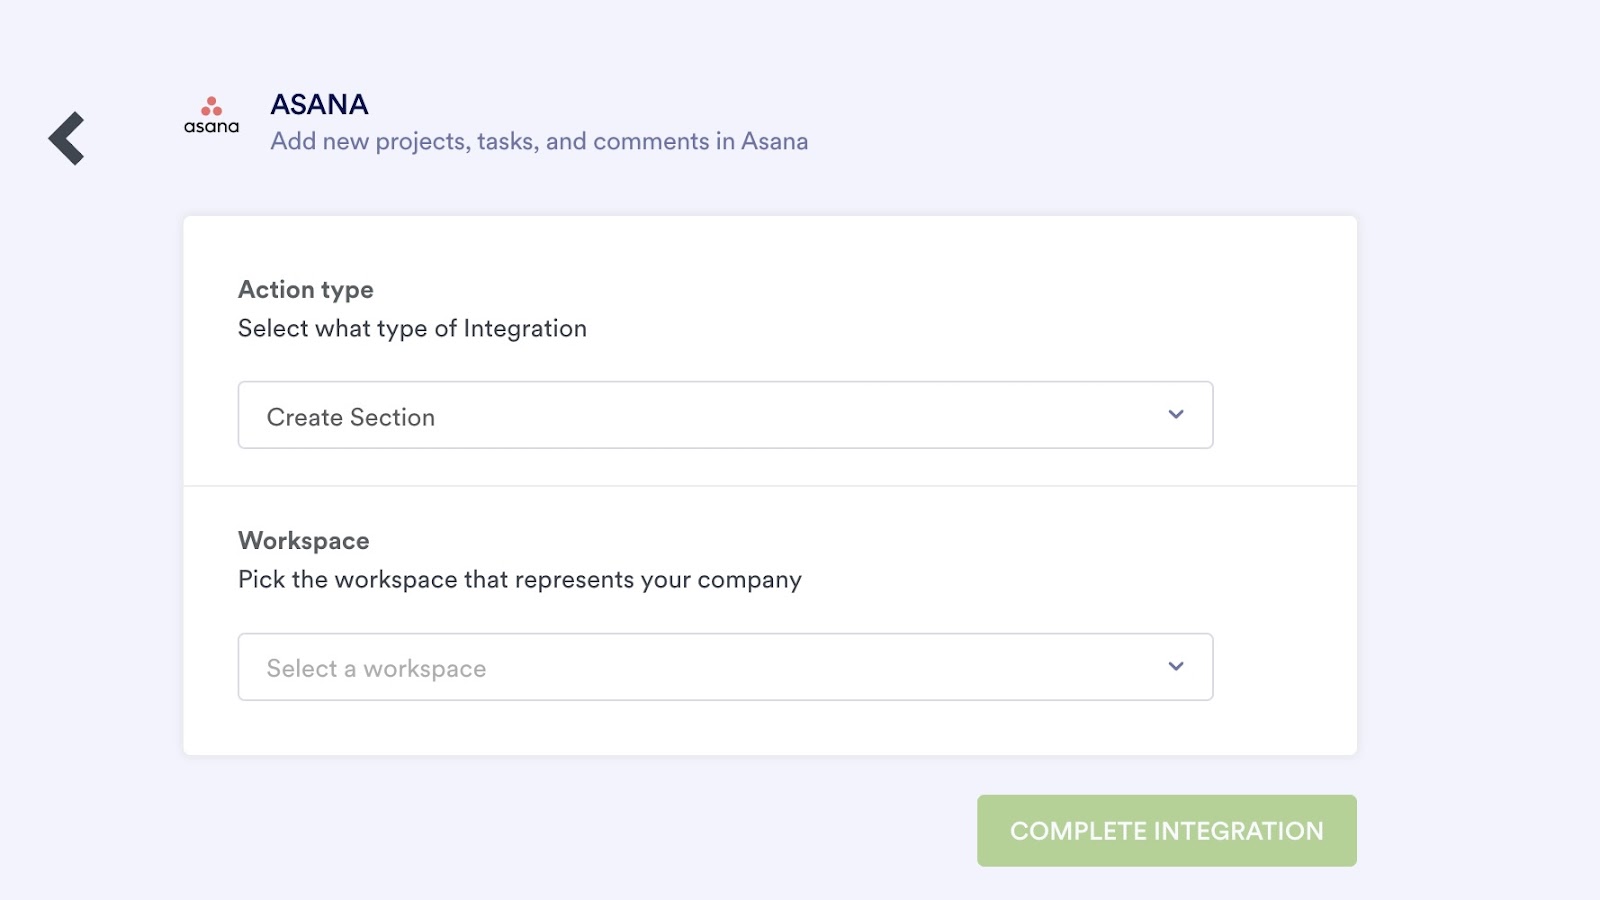Click the "Pick the workspace" description text
1600x900 pixels.
(x=519, y=580)
